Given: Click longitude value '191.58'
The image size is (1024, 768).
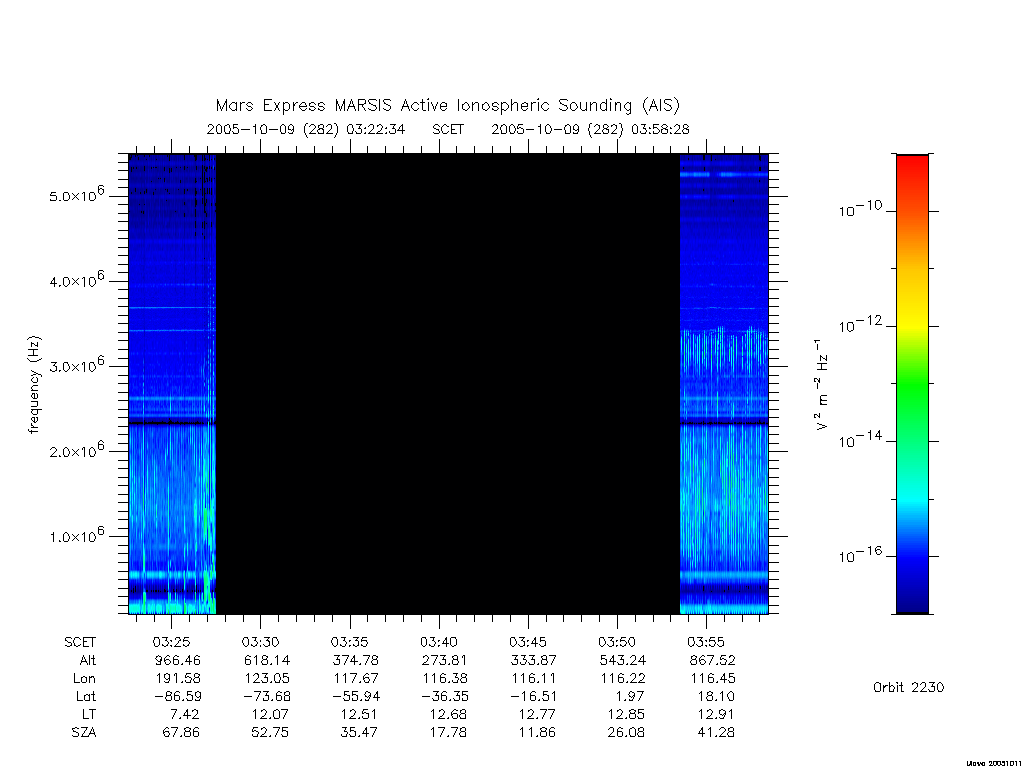Looking at the screenshot, I should (178, 679).
